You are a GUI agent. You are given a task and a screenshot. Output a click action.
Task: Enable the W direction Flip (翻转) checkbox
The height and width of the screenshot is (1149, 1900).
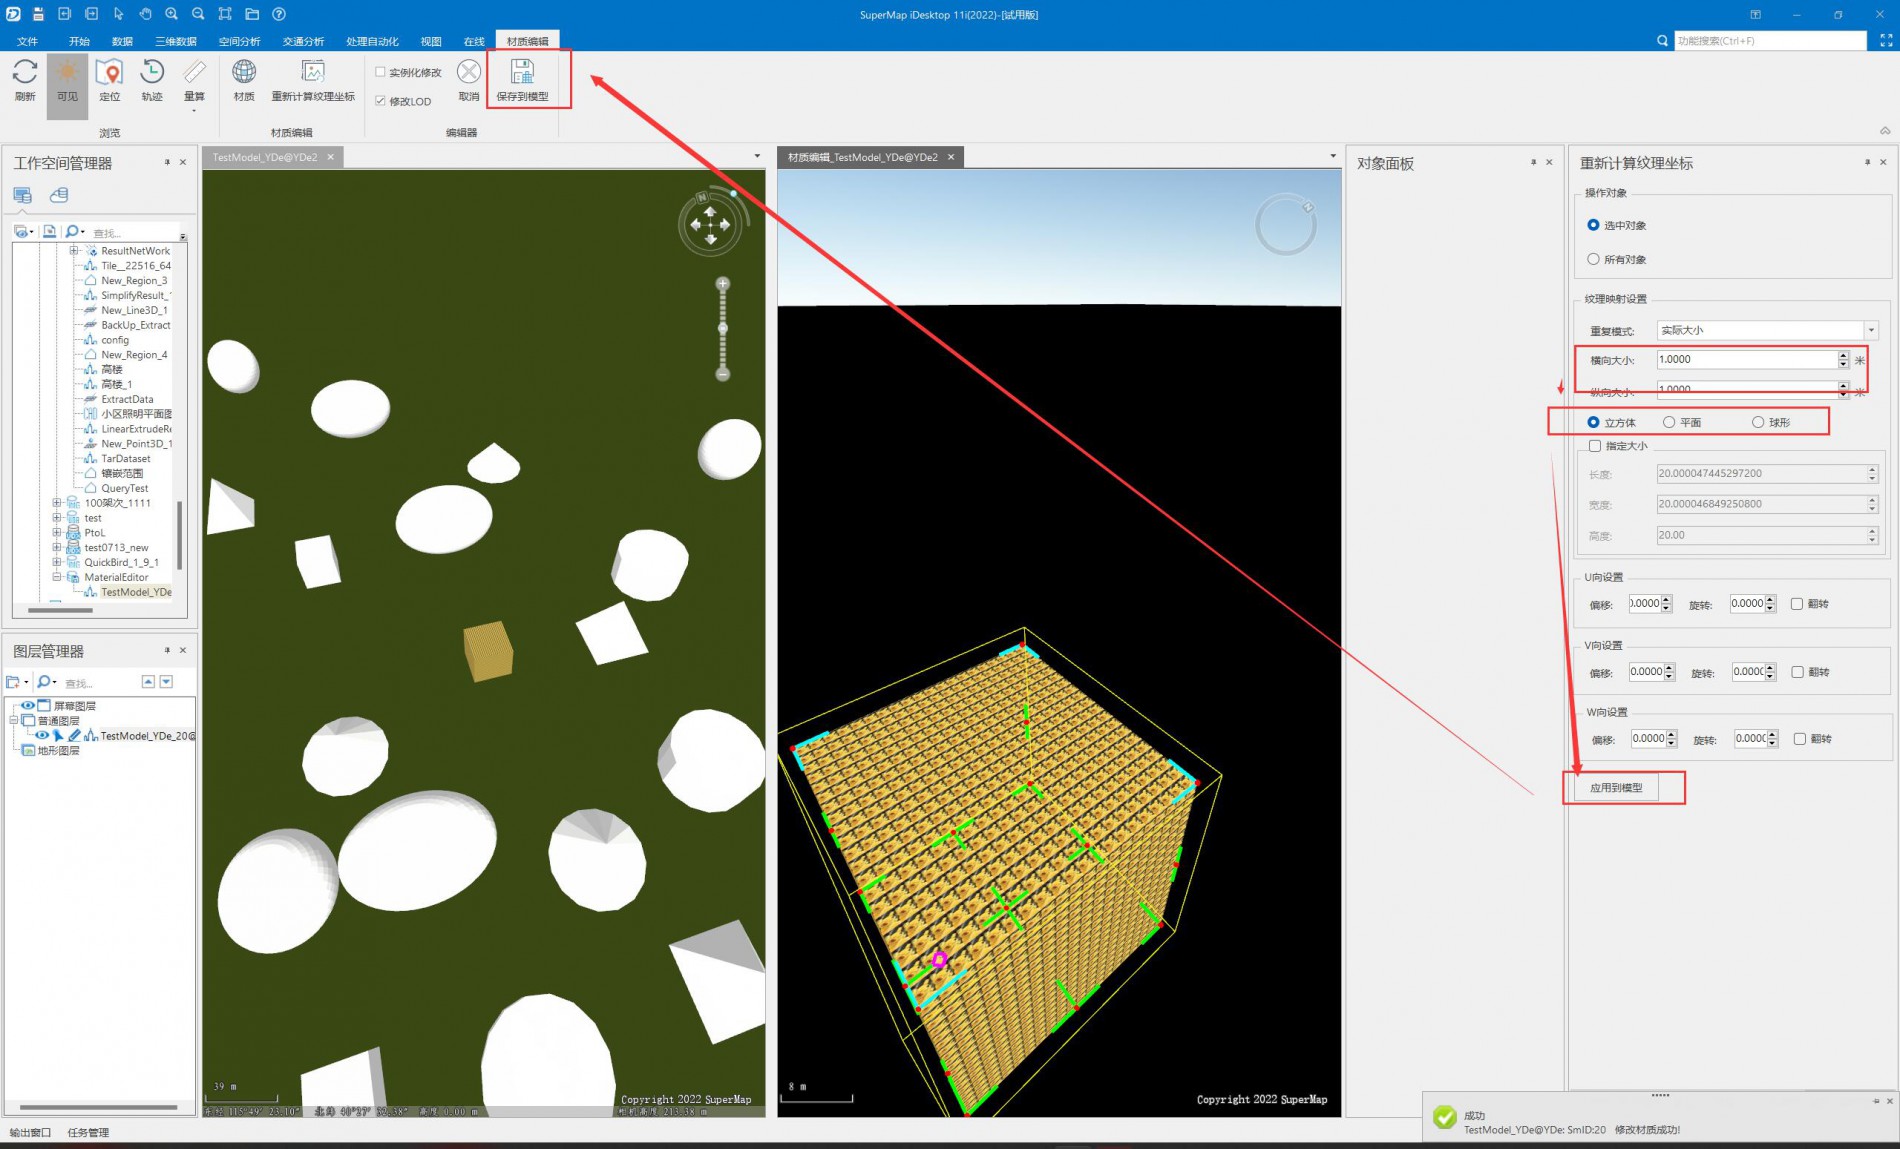(x=1800, y=739)
